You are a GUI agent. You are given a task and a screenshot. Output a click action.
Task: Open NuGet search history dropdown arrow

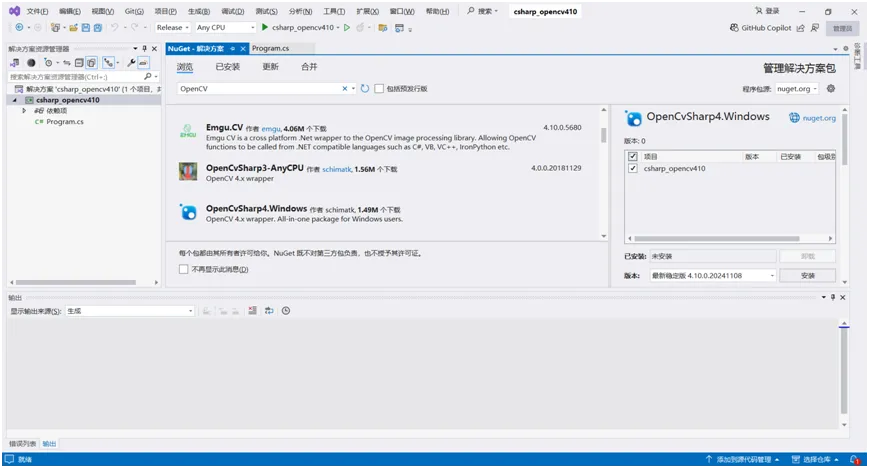(x=353, y=88)
